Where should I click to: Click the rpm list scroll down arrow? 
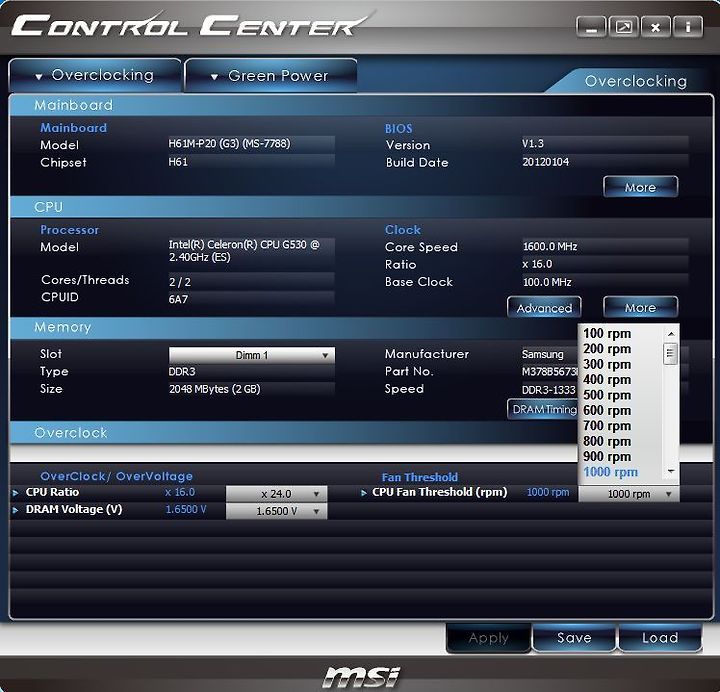point(671,471)
